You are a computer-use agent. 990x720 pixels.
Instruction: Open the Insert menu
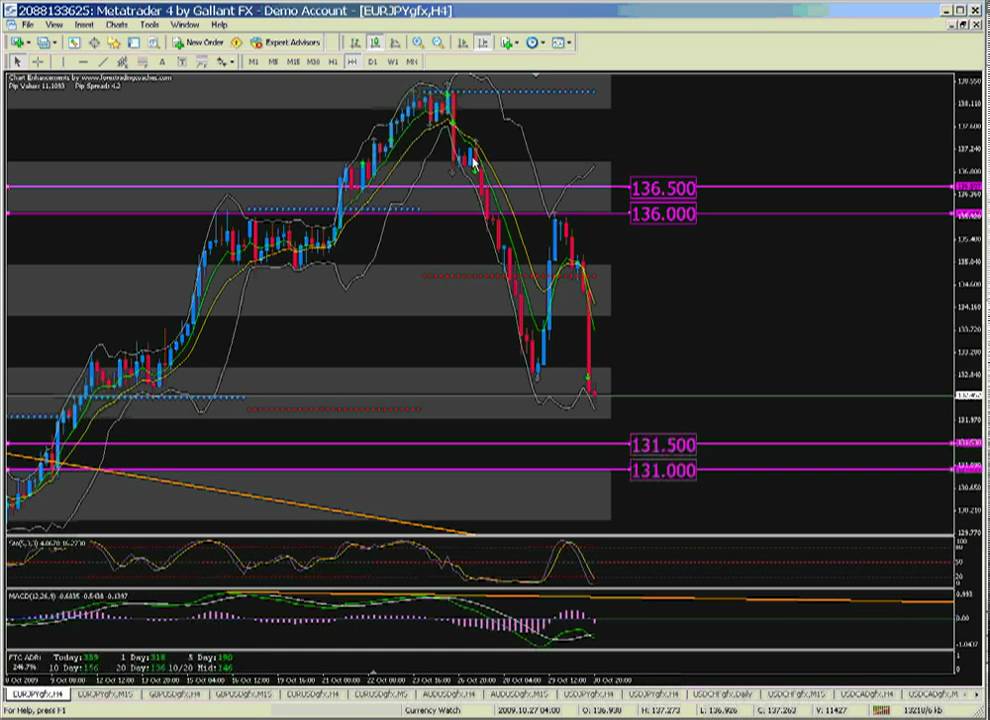coord(84,25)
